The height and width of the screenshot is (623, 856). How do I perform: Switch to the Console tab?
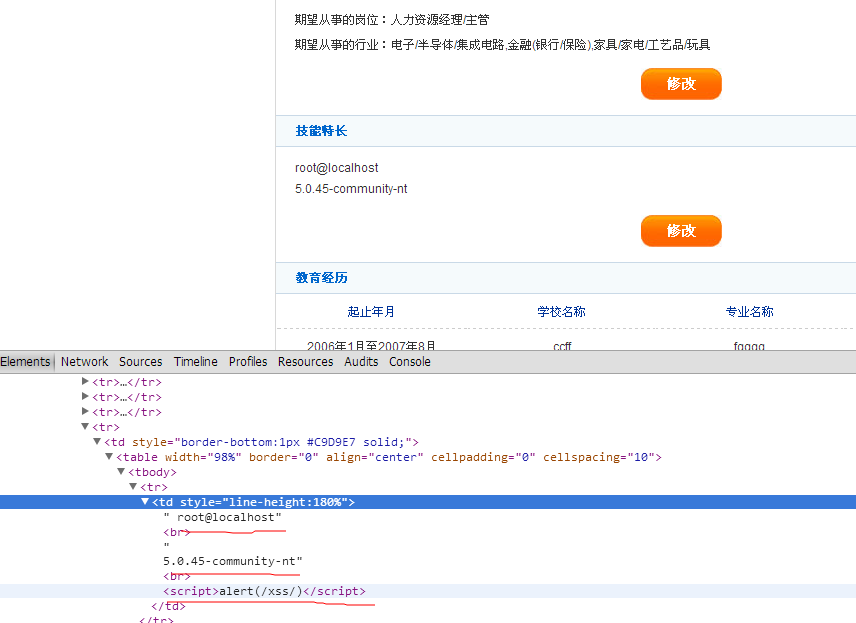409,361
